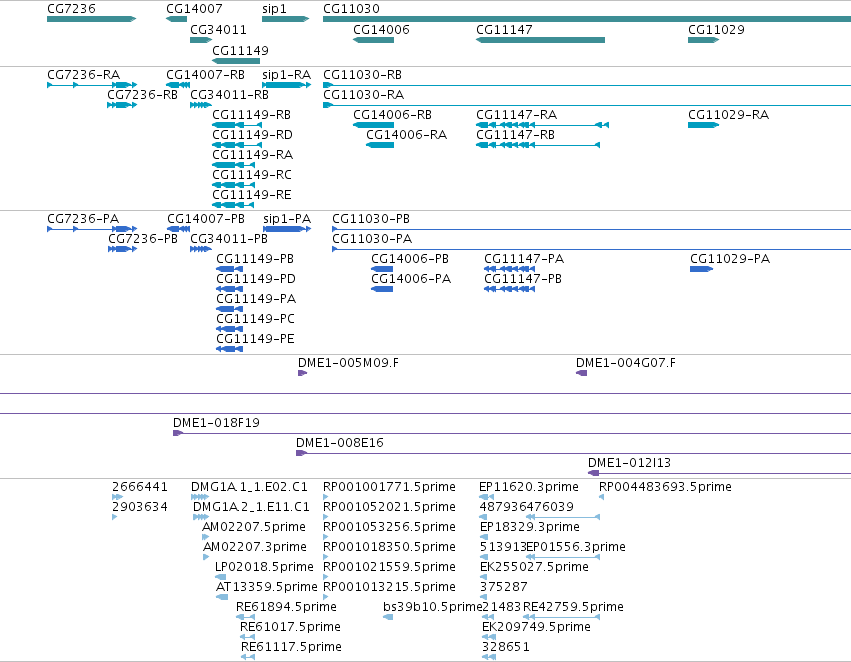Click EST EK209749.5prime
Viewport: 851px width, 662px height.
coord(536,627)
